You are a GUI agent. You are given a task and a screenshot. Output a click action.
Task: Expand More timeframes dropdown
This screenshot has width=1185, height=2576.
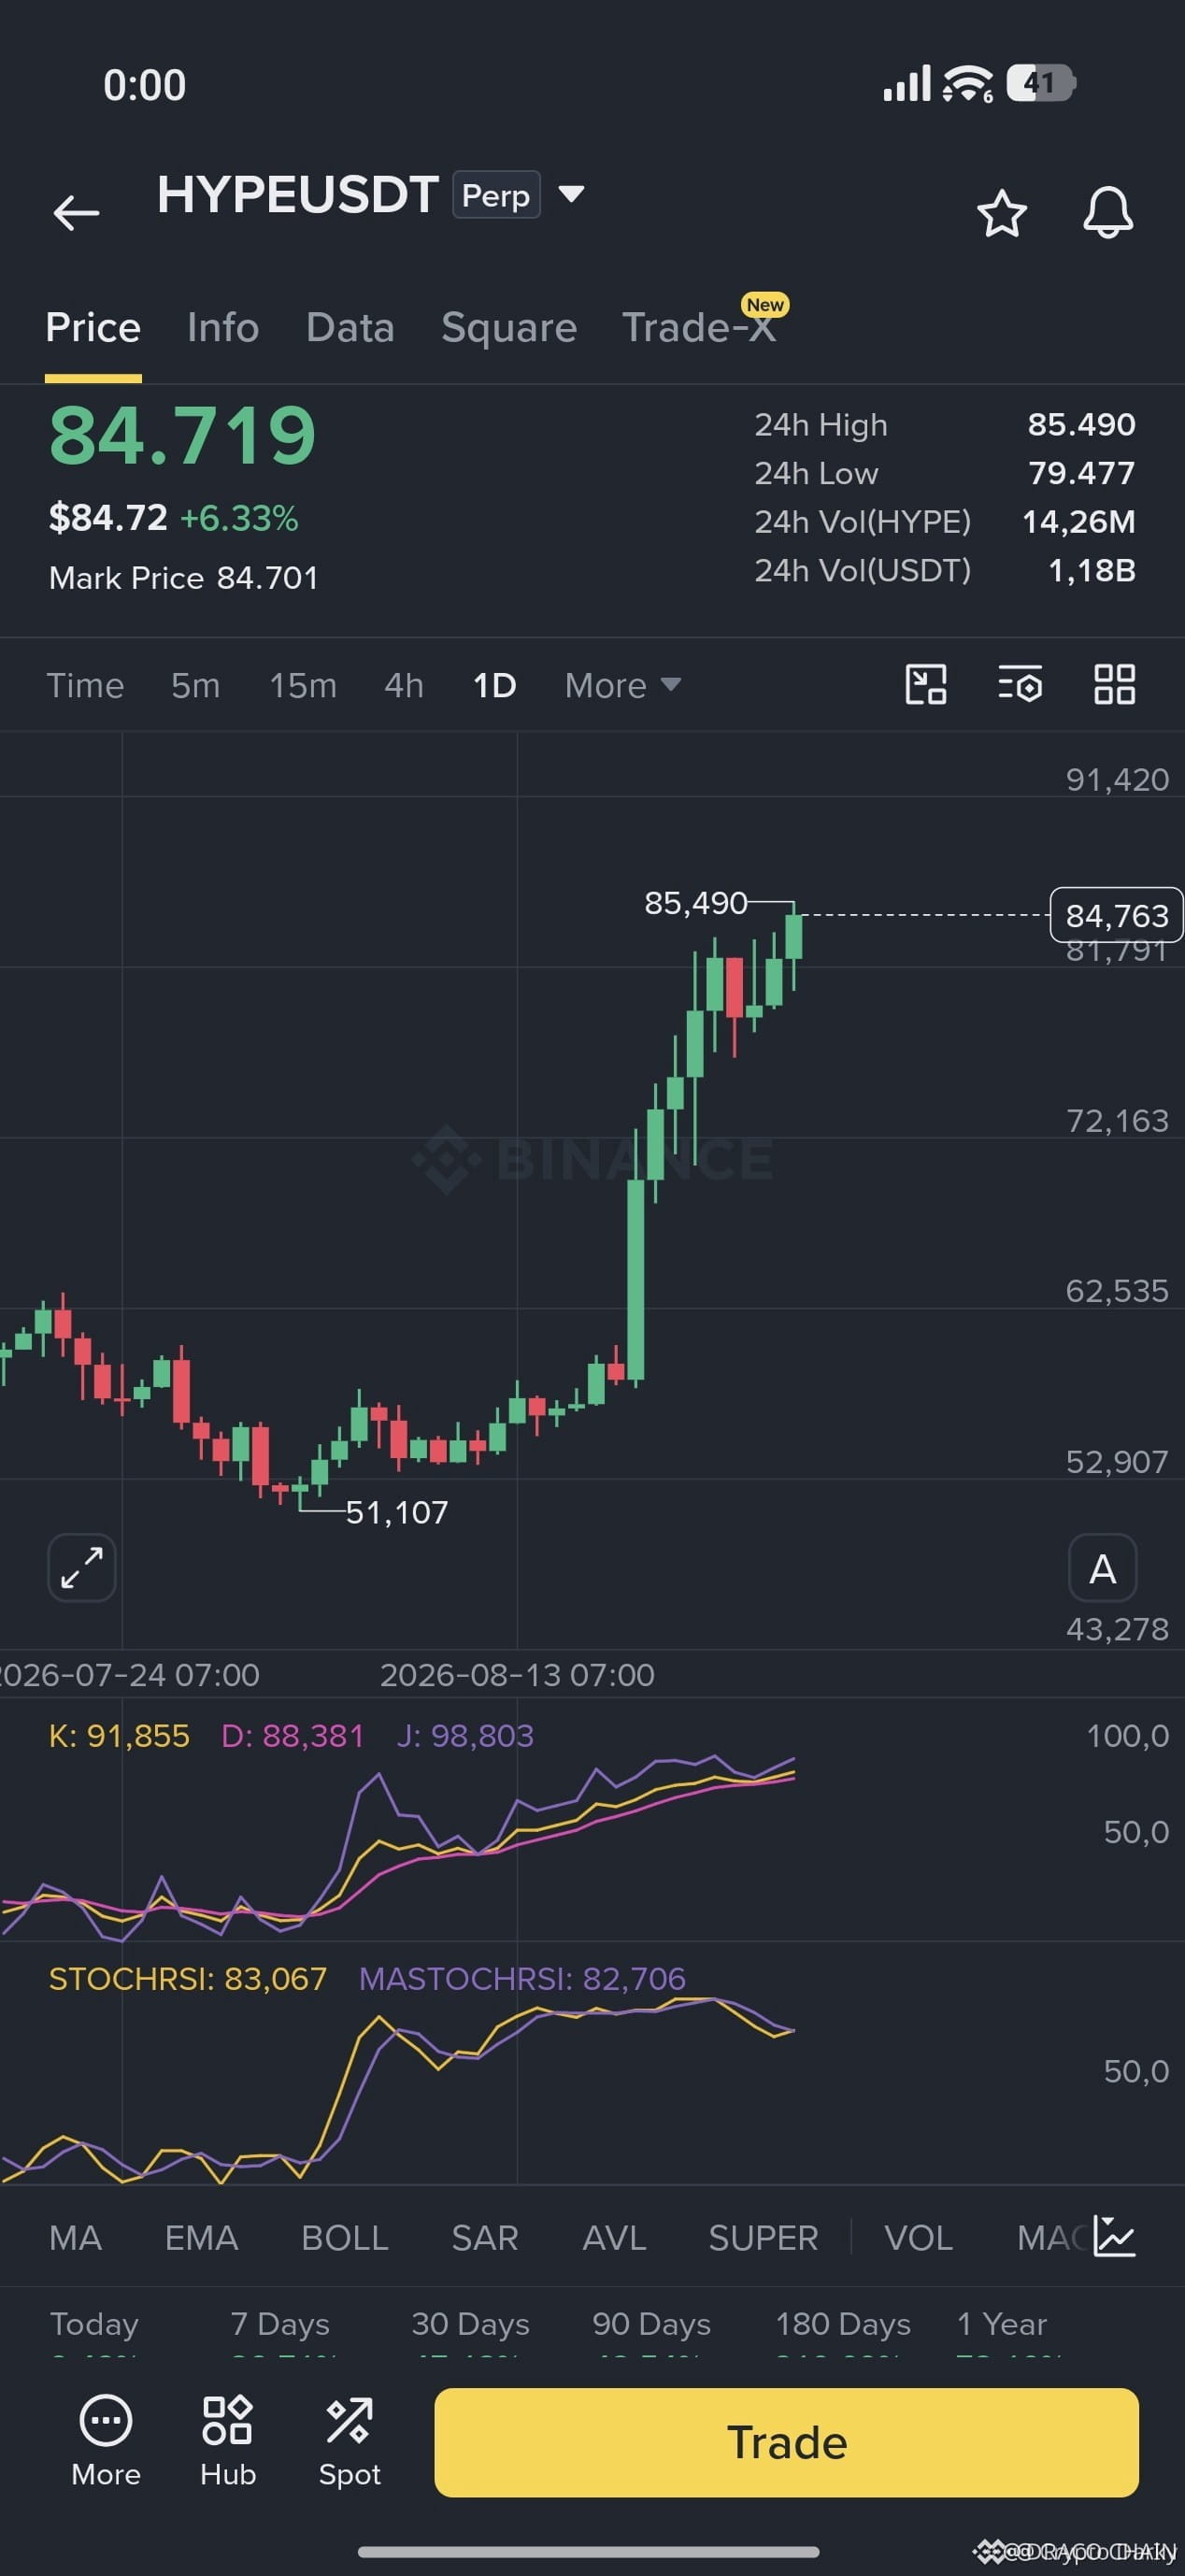(x=622, y=685)
